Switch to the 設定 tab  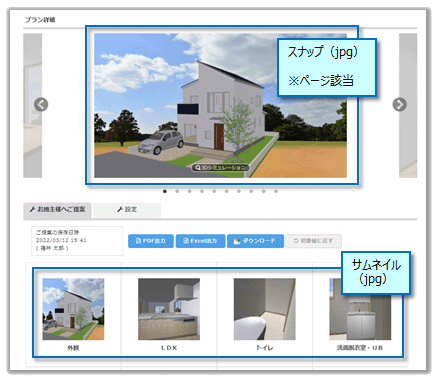[x=127, y=210]
